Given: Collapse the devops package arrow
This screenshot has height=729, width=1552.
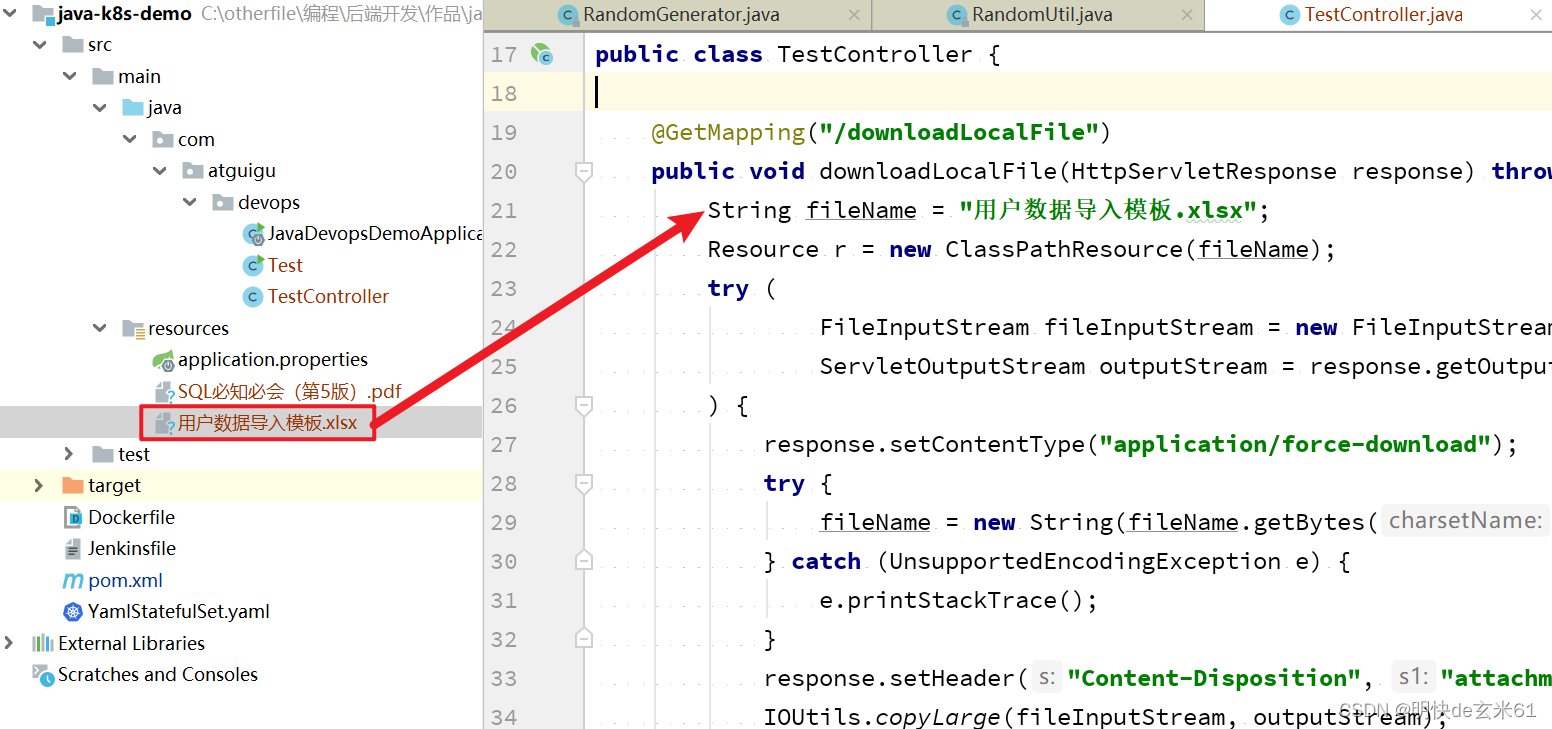Looking at the screenshot, I should click(190, 202).
